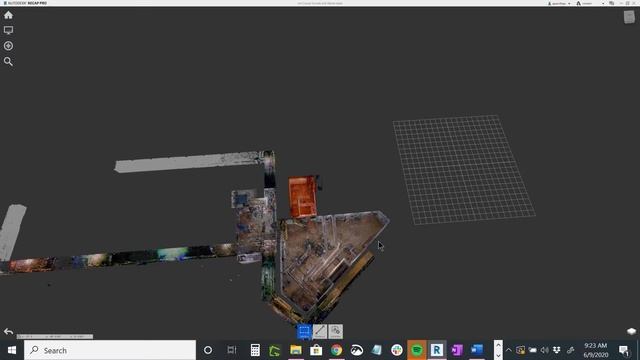Open the Display Settings monitor icon

coord(8,31)
